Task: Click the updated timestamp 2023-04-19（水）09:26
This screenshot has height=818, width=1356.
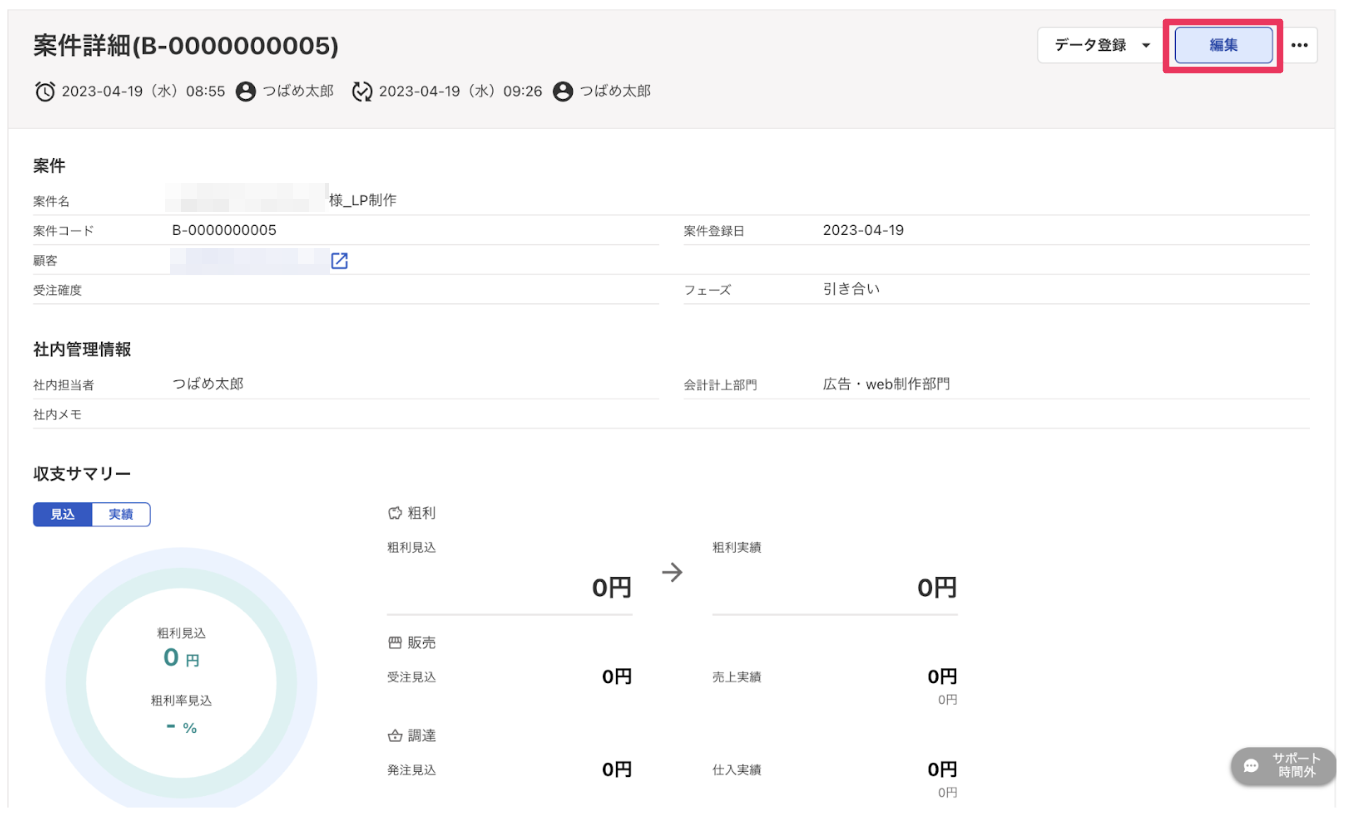Action: [460, 92]
